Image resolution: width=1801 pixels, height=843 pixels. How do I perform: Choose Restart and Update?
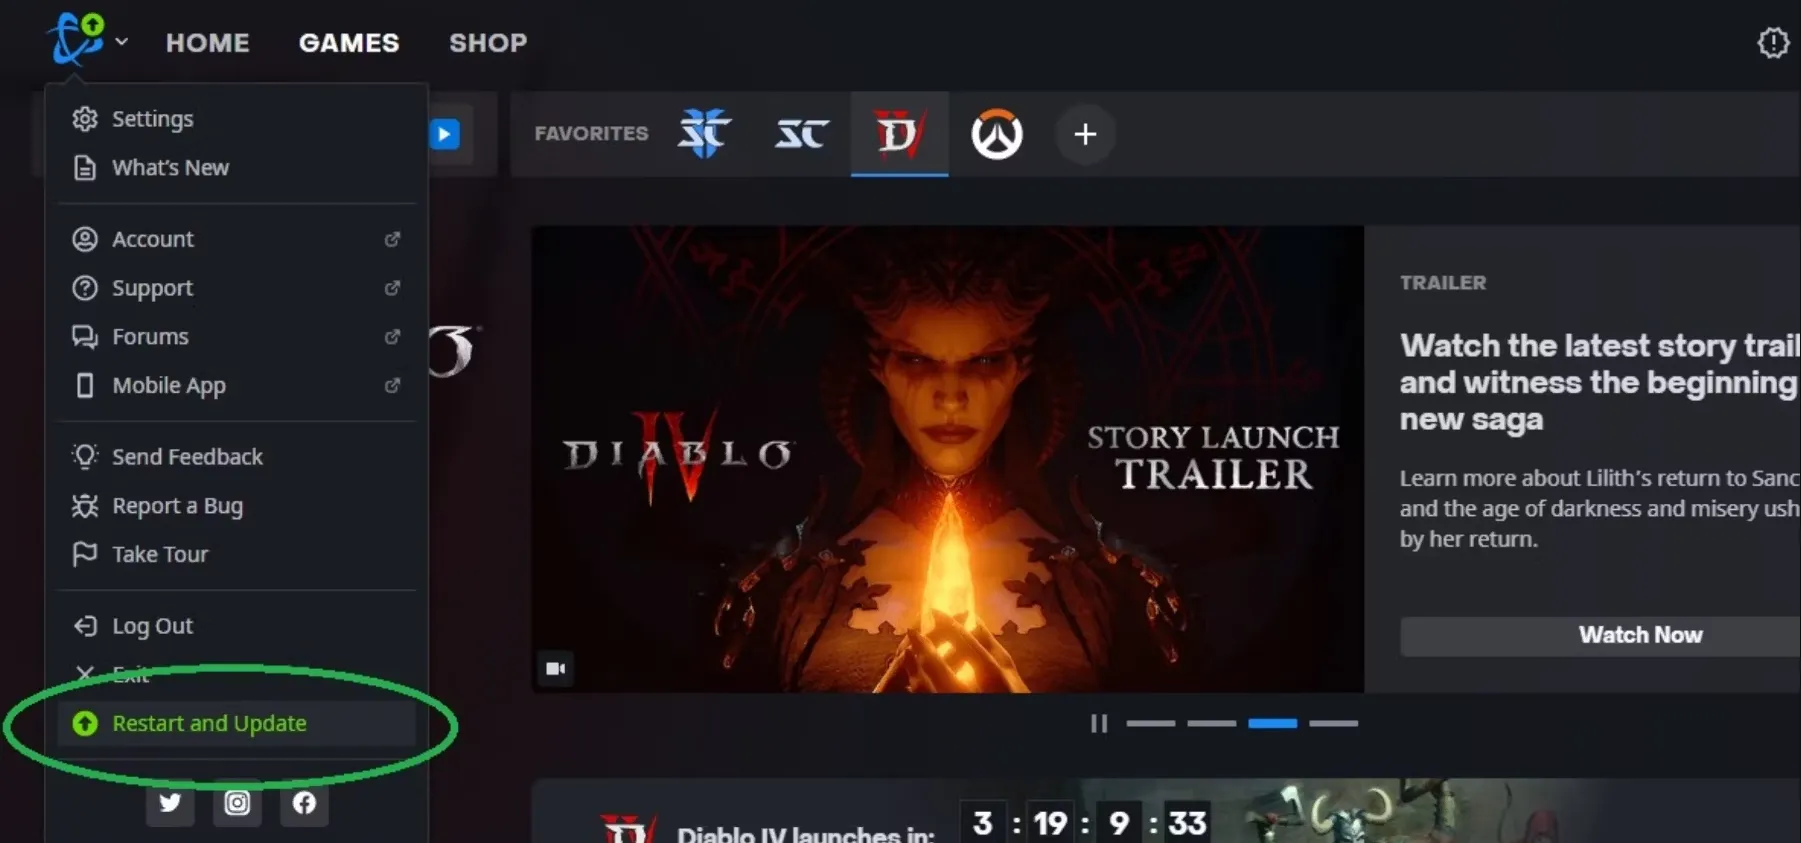209,723
